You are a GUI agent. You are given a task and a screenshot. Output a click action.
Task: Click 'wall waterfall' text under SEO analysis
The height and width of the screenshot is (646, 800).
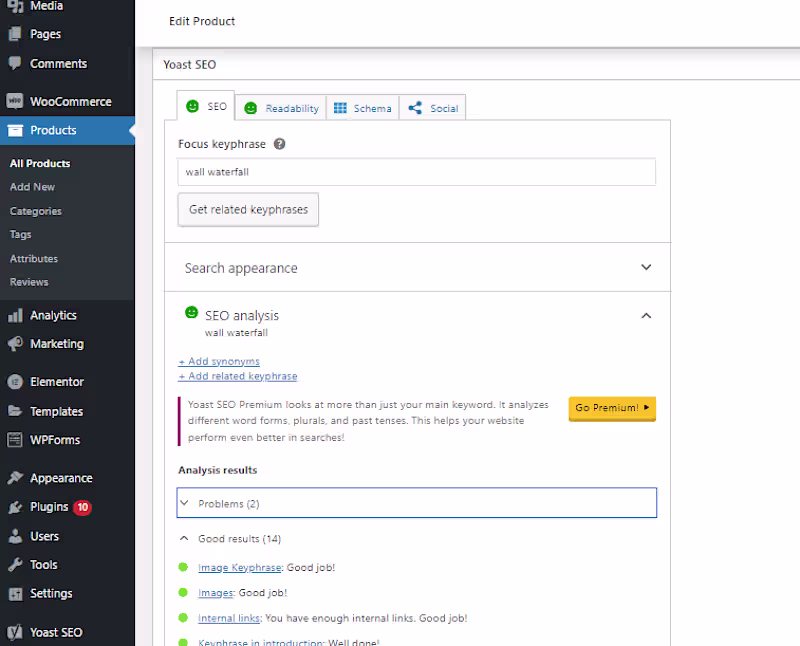(236, 333)
